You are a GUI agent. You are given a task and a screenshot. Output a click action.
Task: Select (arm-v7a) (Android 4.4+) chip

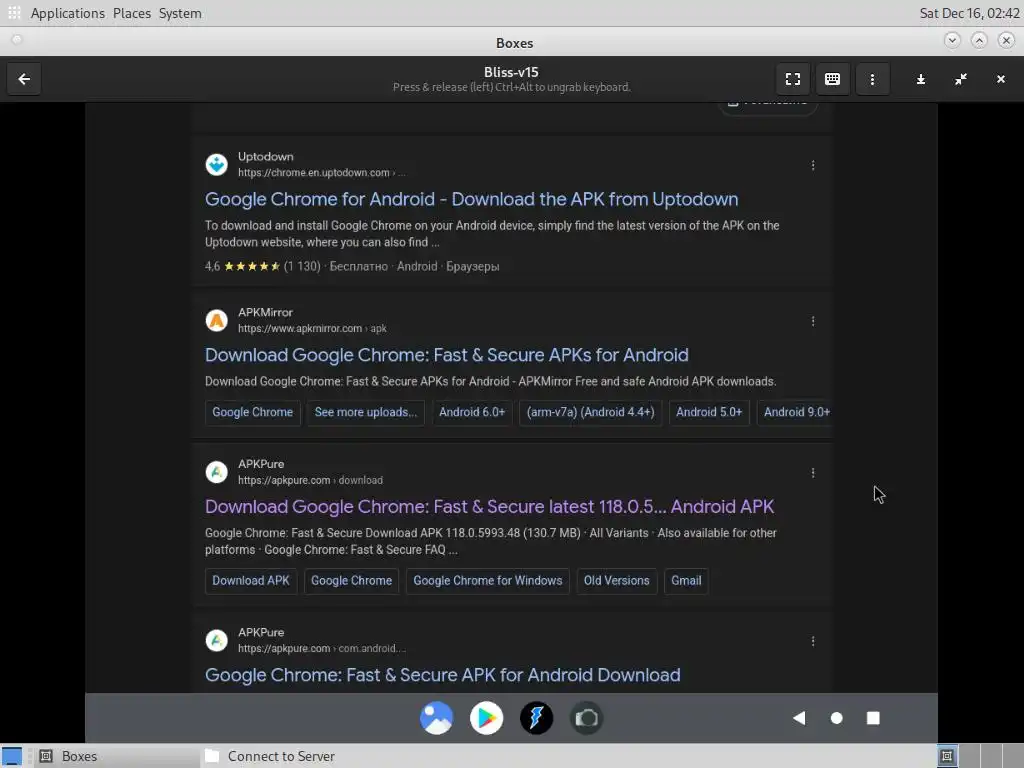(590, 412)
